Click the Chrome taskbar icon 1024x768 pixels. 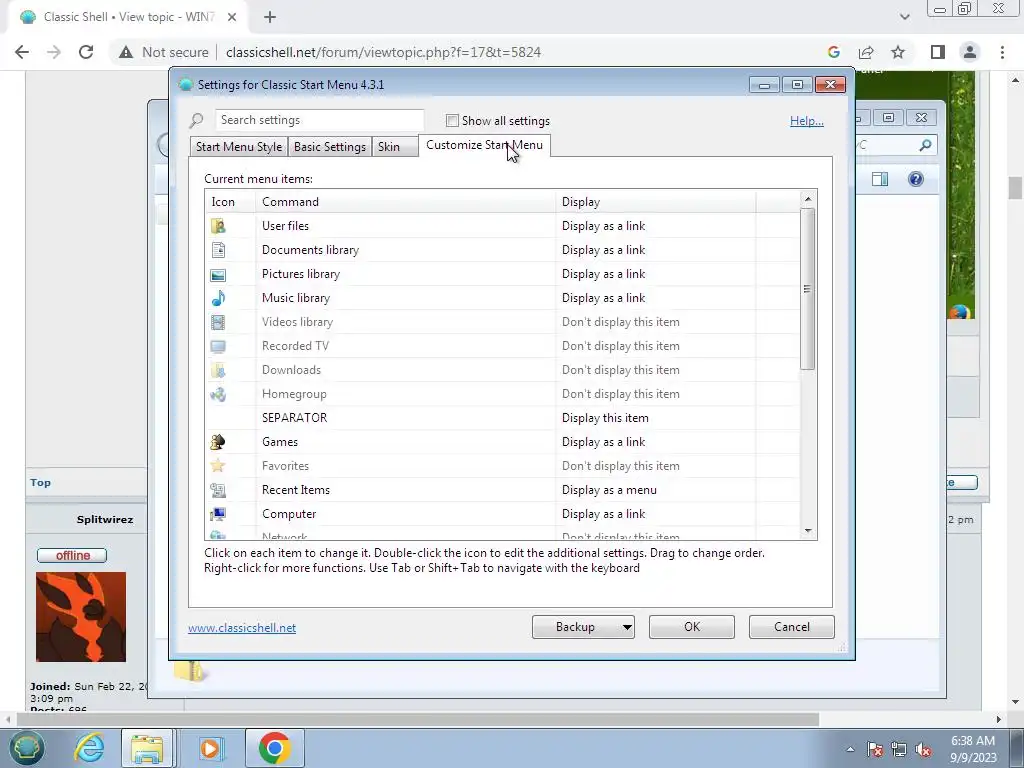click(274, 748)
